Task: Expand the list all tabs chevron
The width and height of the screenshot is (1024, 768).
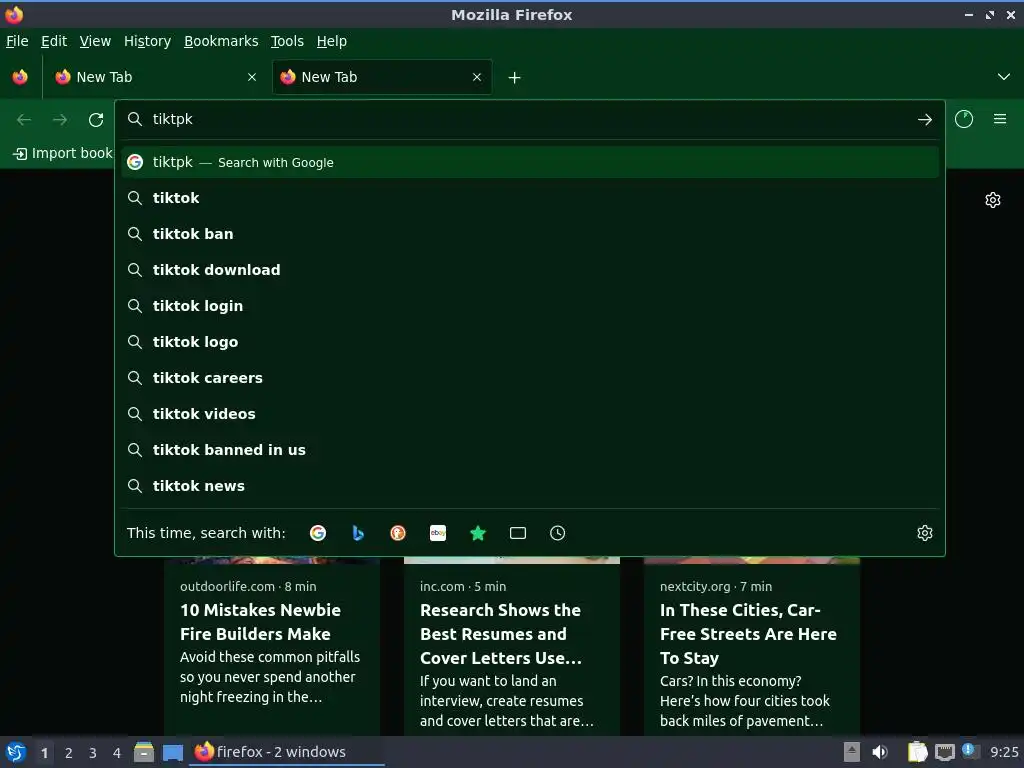Action: pos(1004,77)
